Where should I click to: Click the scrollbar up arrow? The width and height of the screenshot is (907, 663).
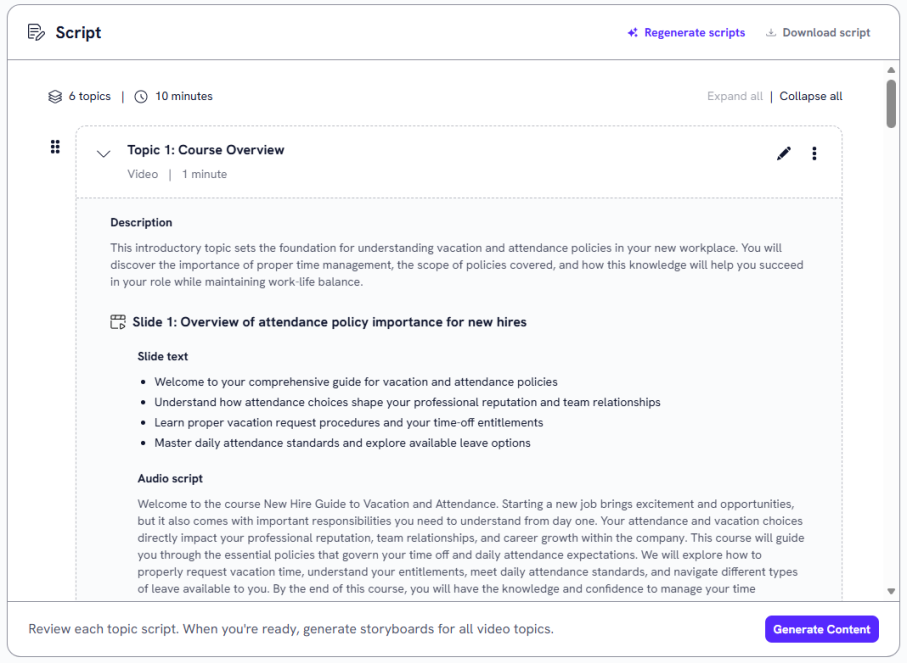[891, 70]
